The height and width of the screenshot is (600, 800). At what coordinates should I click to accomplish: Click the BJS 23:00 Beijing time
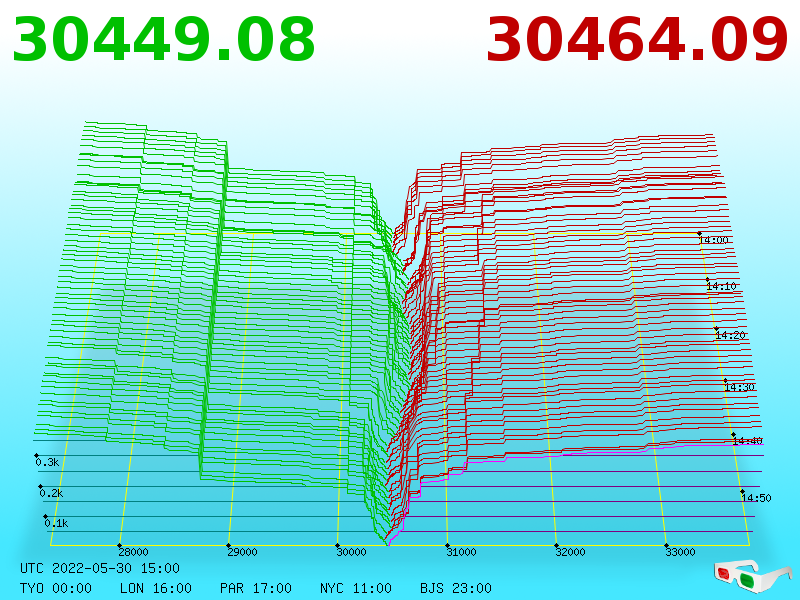pyautogui.click(x=456, y=588)
